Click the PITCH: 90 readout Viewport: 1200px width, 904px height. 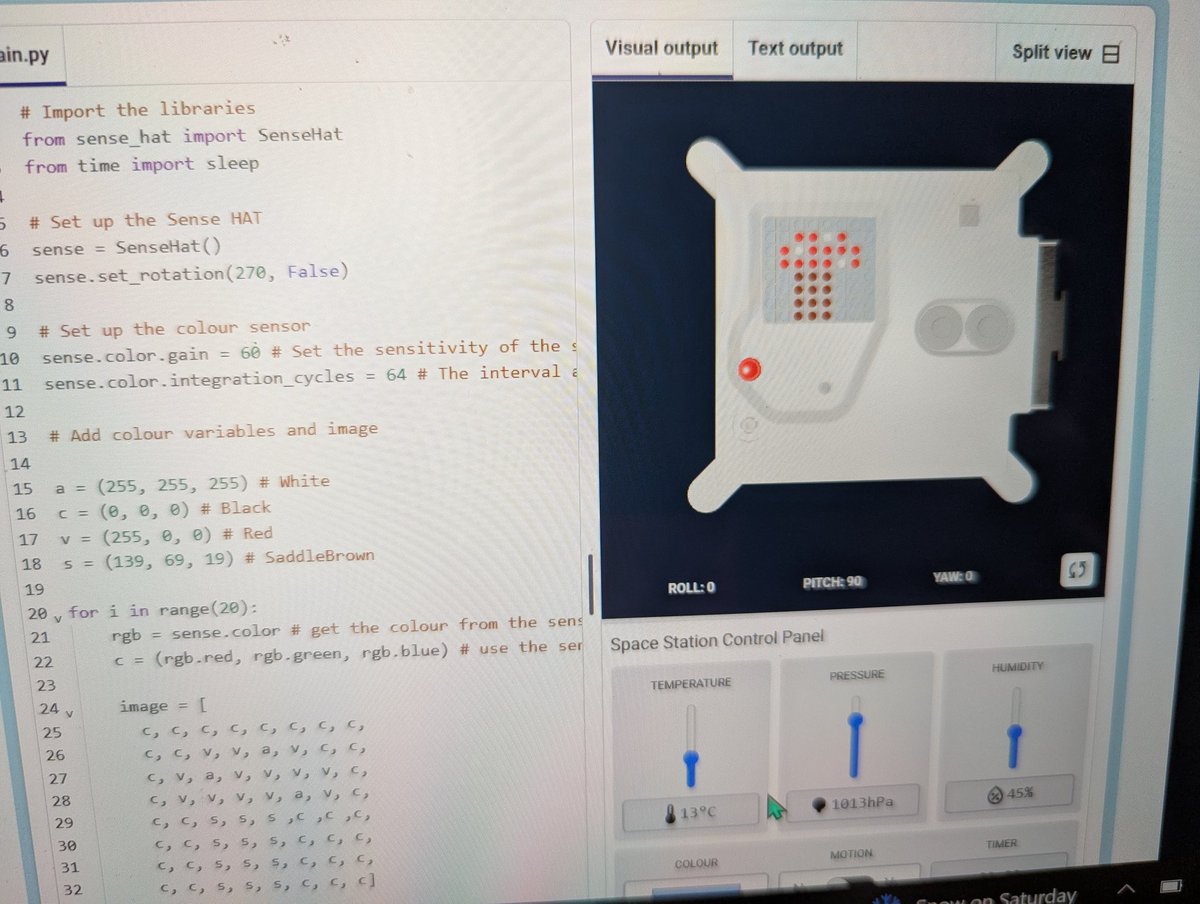coord(833,581)
